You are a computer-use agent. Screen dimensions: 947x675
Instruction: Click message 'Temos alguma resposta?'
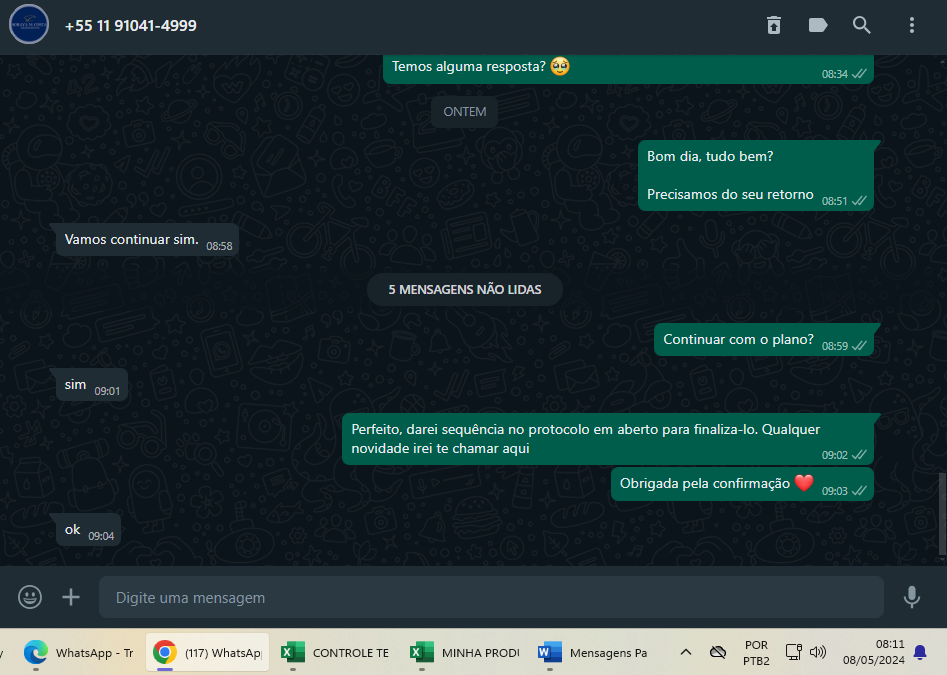(628, 68)
